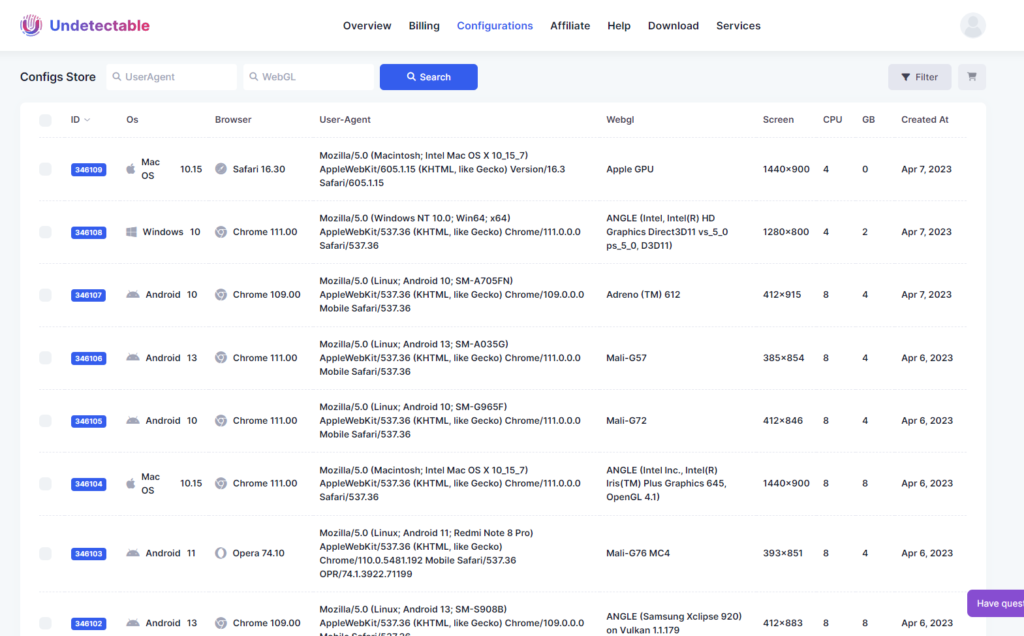Click the Screen column header
This screenshot has width=1024, height=636.
point(778,119)
